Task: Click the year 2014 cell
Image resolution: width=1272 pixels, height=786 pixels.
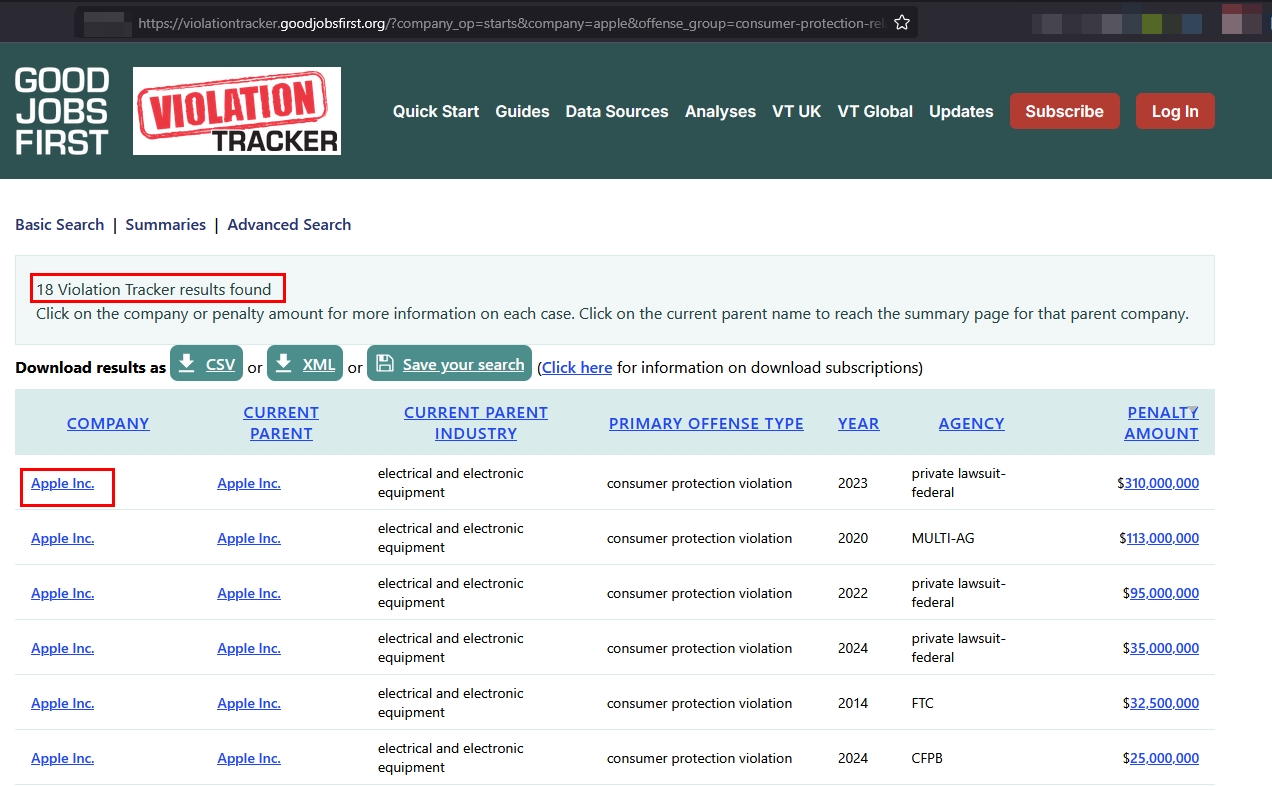Action: [x=853, y=703]
